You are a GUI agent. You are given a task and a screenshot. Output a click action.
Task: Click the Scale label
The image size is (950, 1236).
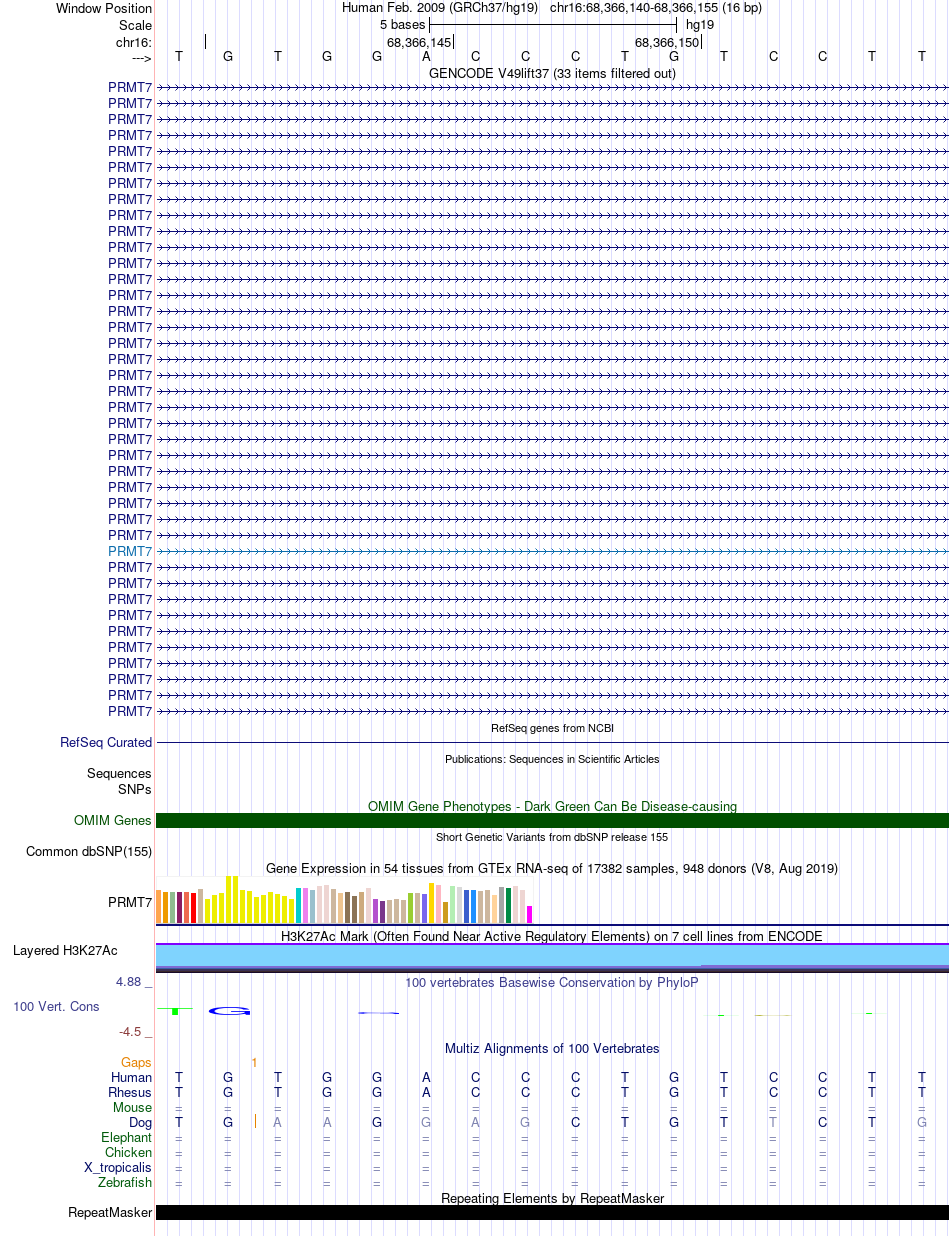click(x=135, y=25)
